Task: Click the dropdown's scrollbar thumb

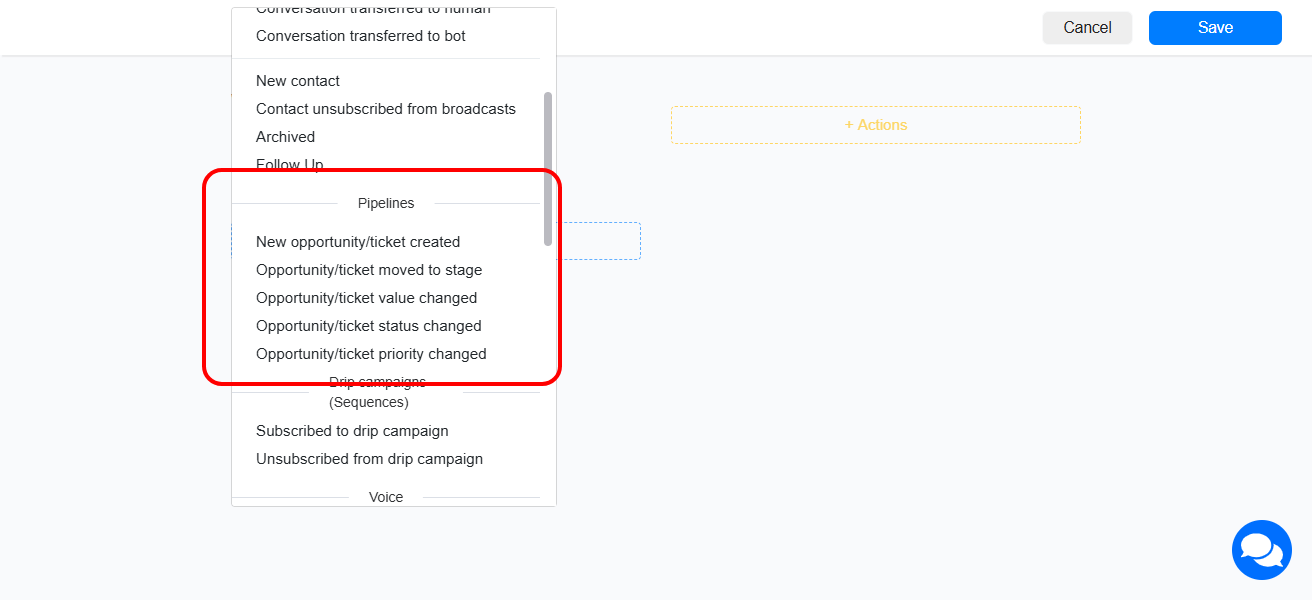Action: click(547, 168)
